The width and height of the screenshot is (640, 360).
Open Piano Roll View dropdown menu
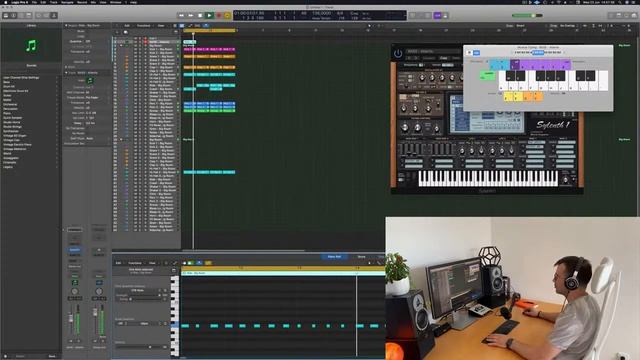(152, 263)
